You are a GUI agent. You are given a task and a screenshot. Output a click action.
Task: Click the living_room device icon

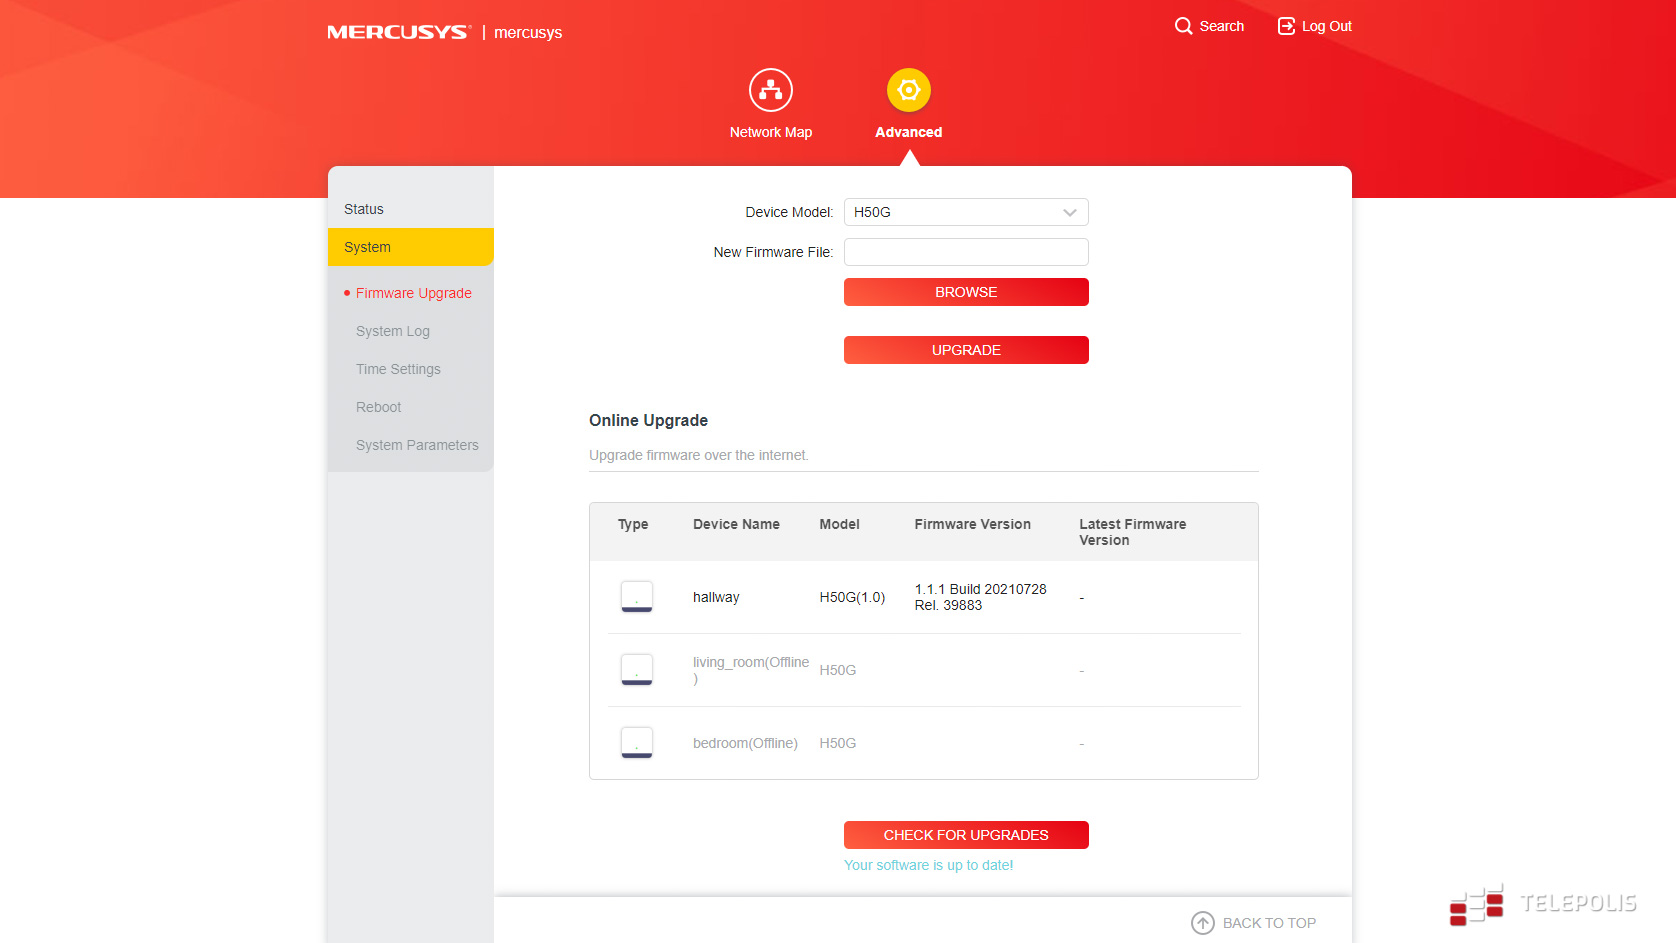pos(636,670)
